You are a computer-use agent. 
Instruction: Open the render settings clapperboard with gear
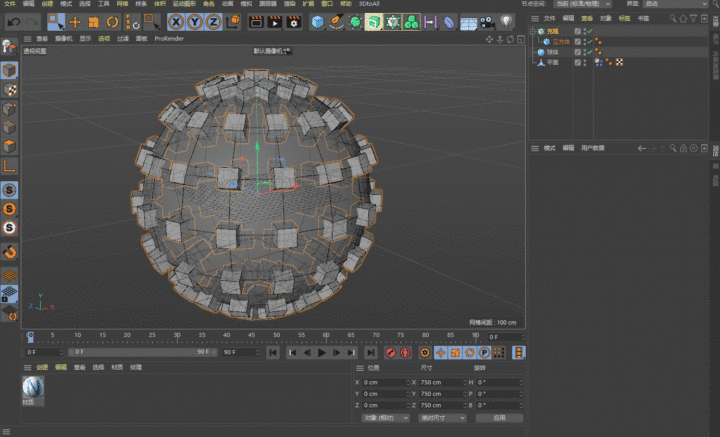pyautogui.click(x=292, y=21)
